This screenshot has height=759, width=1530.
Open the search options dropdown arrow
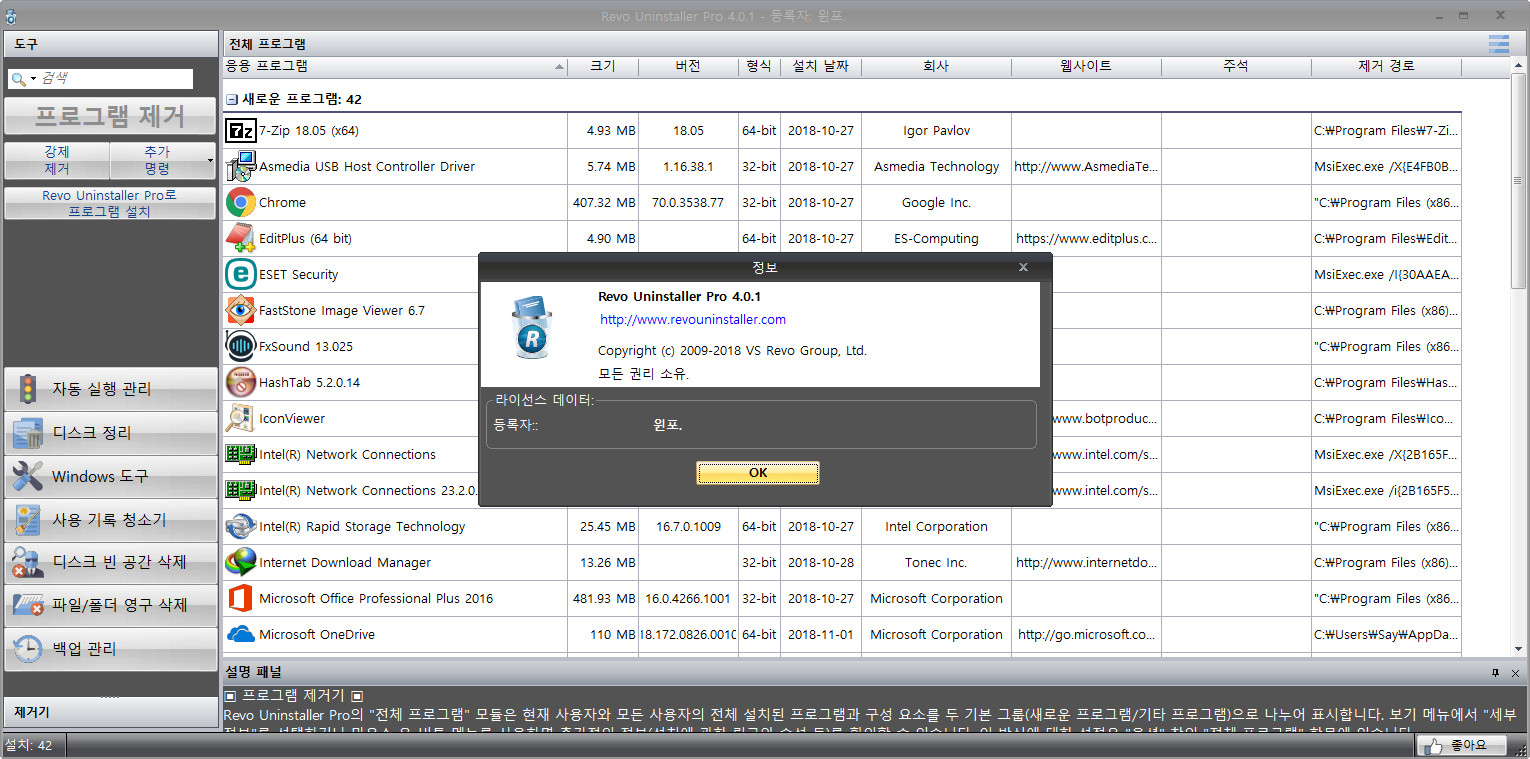pos(33,79)
